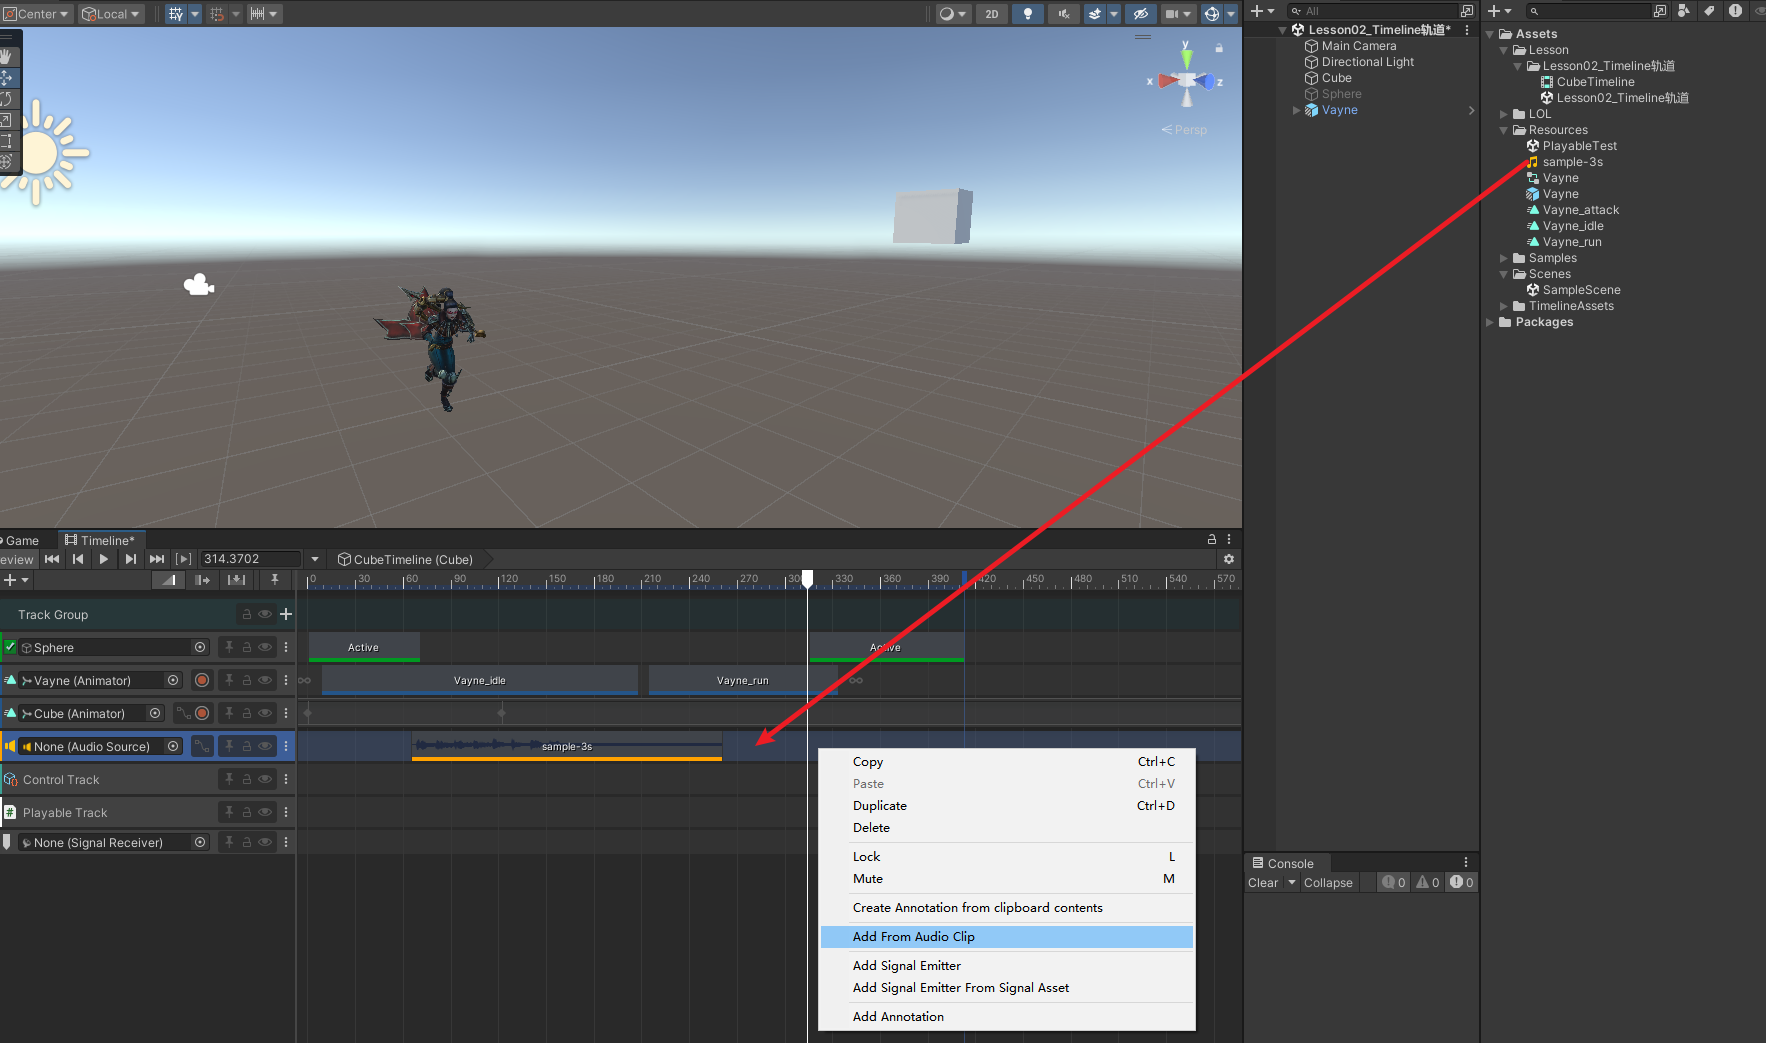Uncheck the Sphere activation track checkbox
Screen dimensions: 1766x1043
10,647
